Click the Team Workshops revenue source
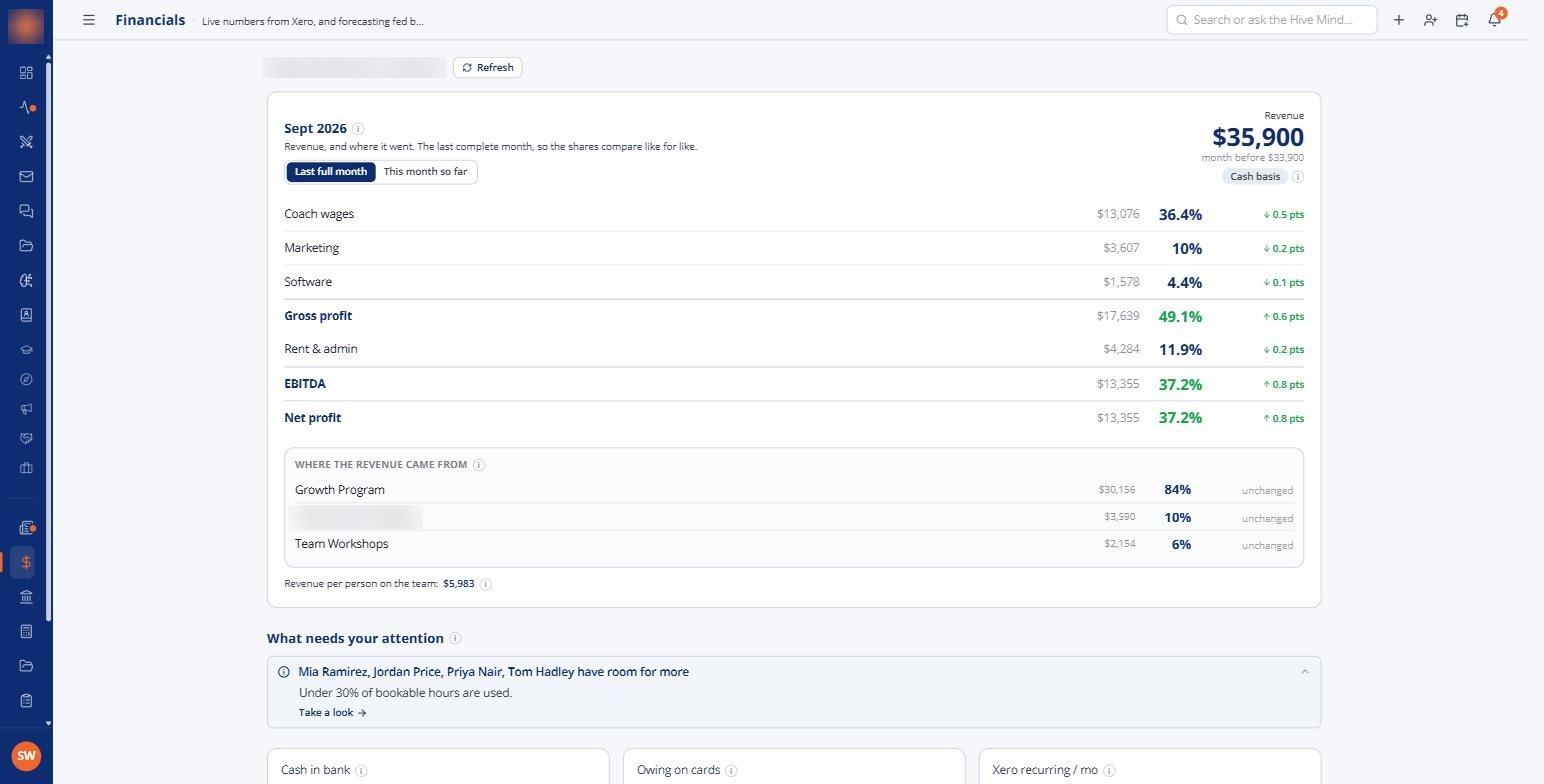The image size is (1544, 784). (341, 544)
